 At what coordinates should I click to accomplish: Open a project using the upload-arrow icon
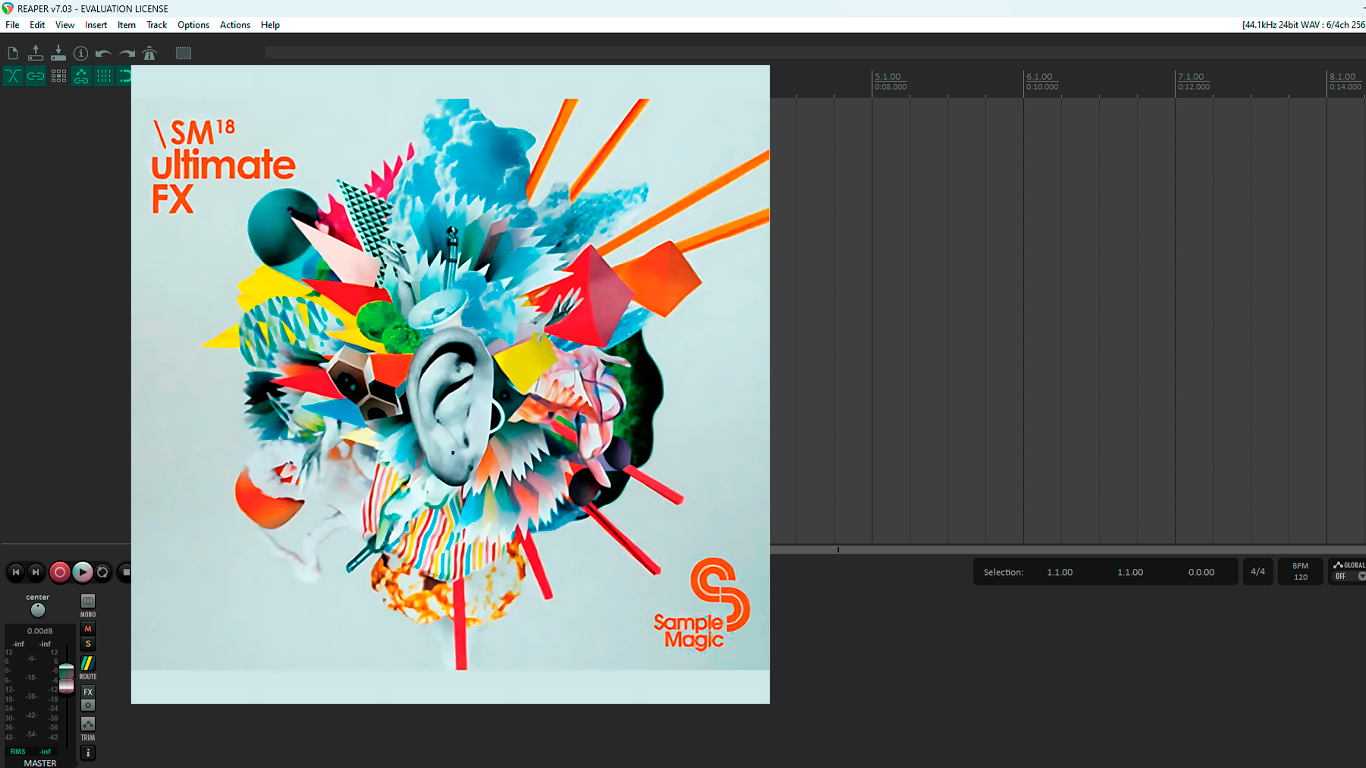point(36,53)
